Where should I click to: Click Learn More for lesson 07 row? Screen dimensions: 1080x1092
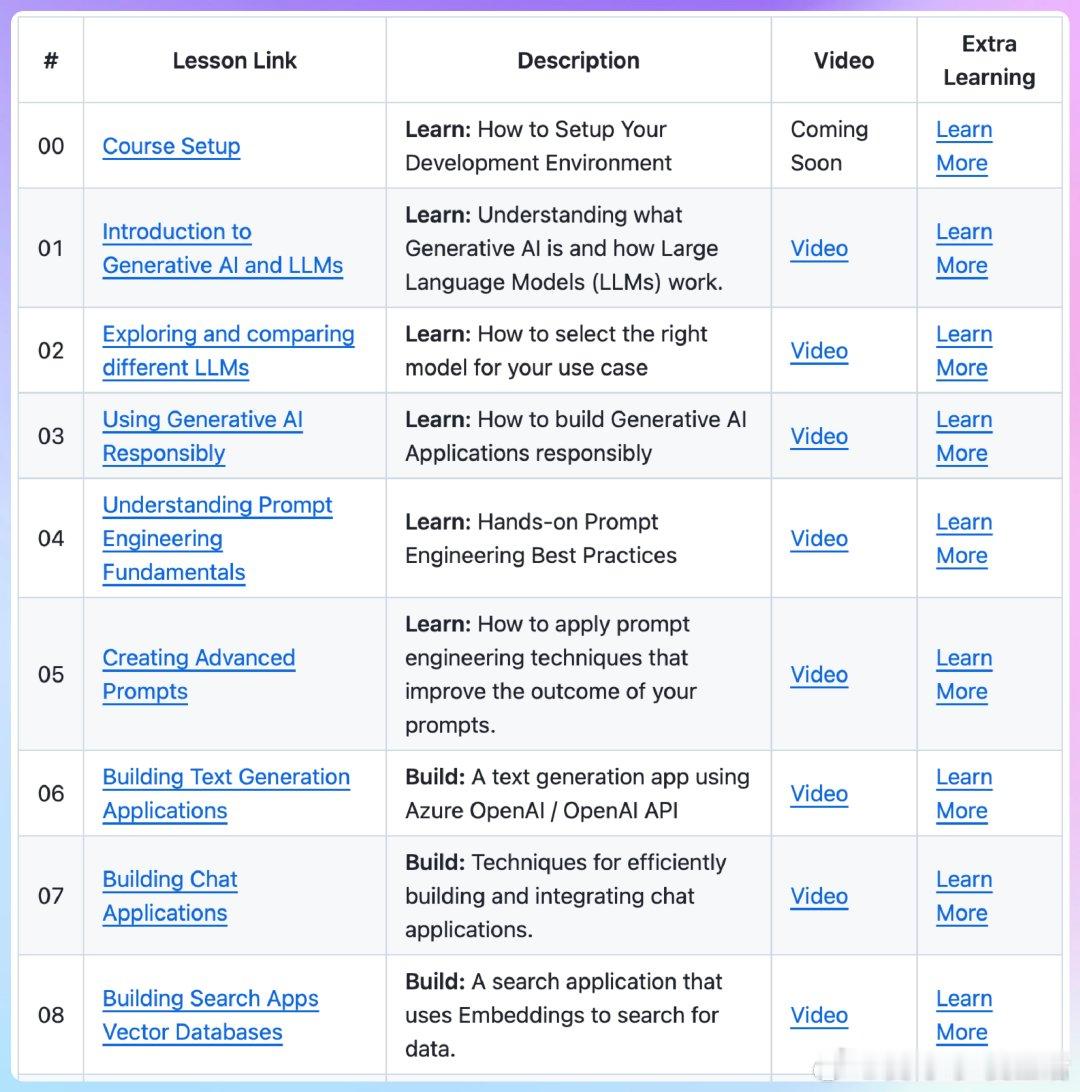[964, 896]
